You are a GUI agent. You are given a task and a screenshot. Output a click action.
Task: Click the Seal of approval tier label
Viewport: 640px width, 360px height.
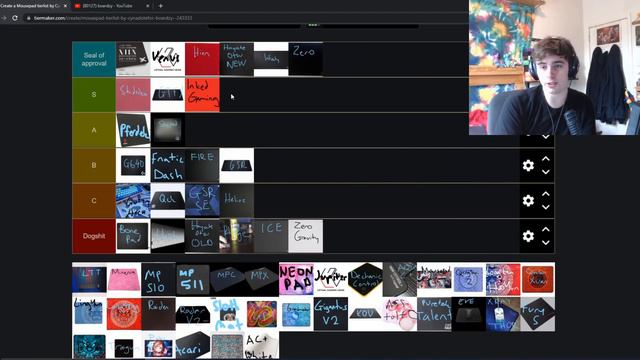(94, 59)
